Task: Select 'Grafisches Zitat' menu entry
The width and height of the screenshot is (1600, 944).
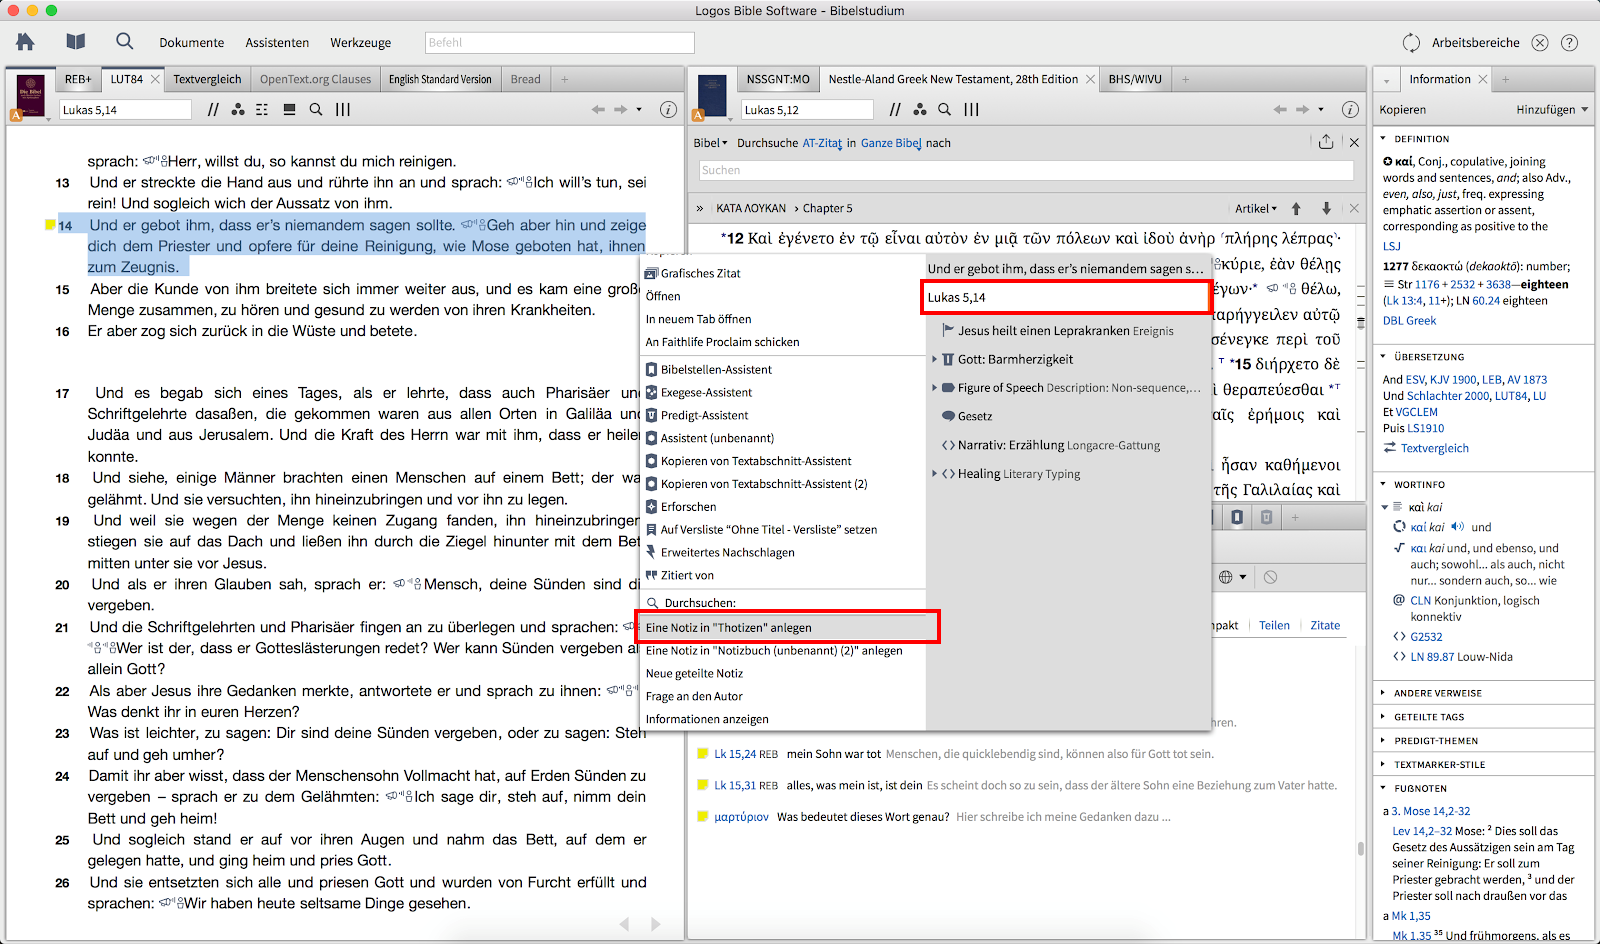Action: coord(783,273)
